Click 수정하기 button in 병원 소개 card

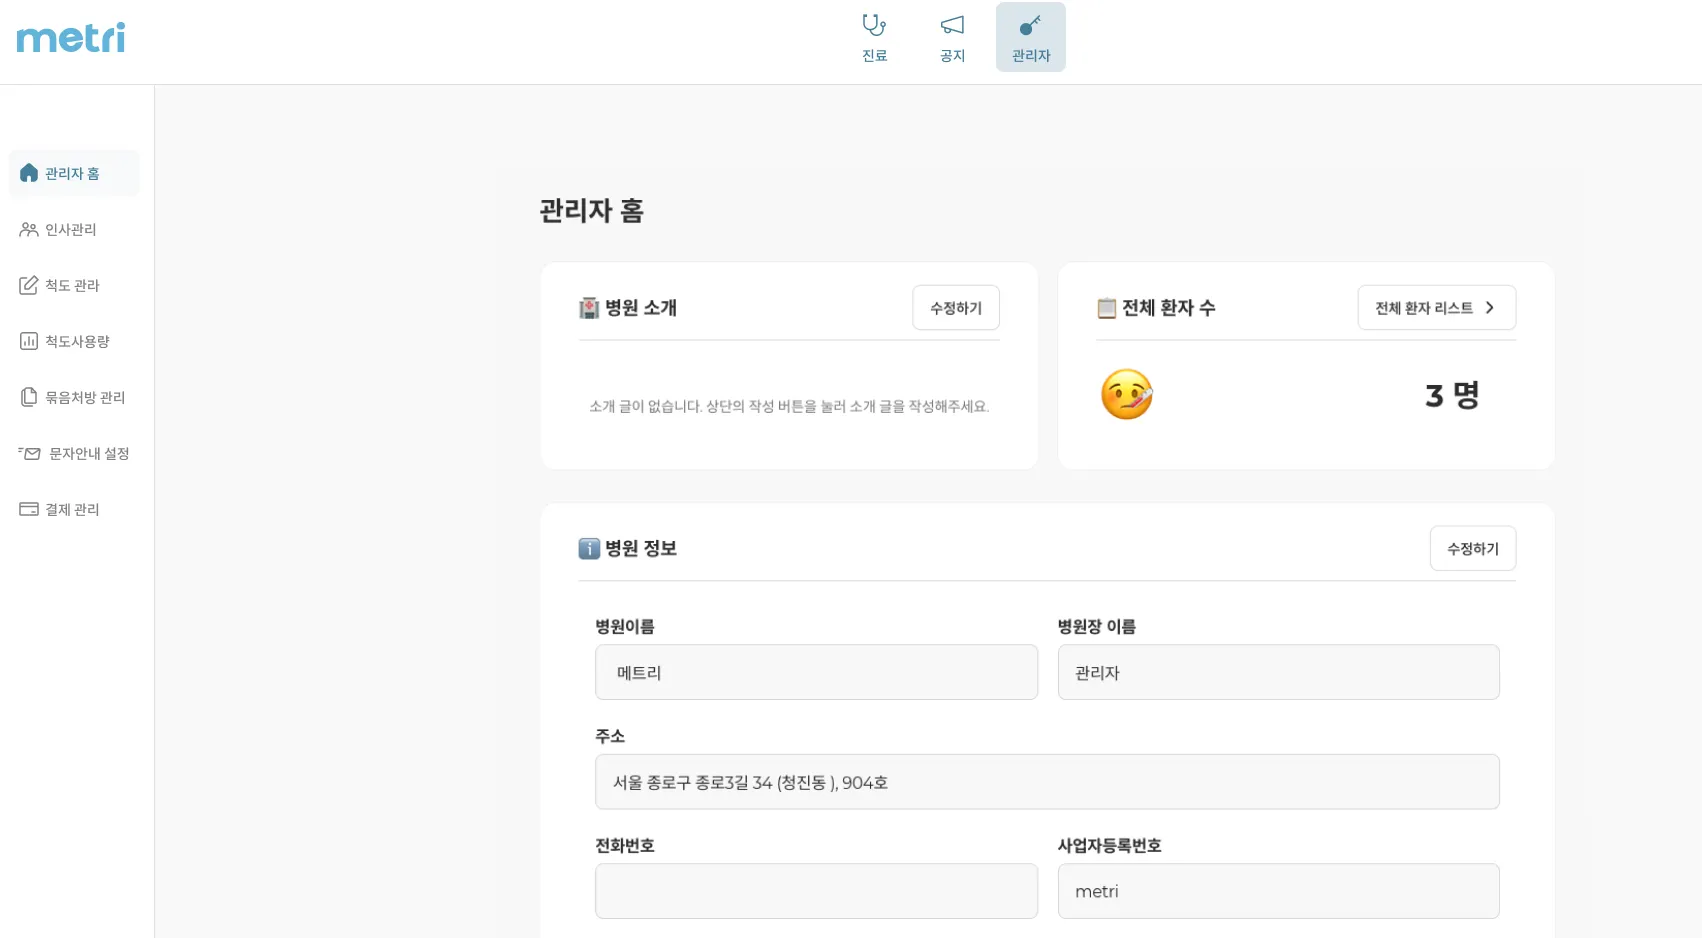[955, 308]
